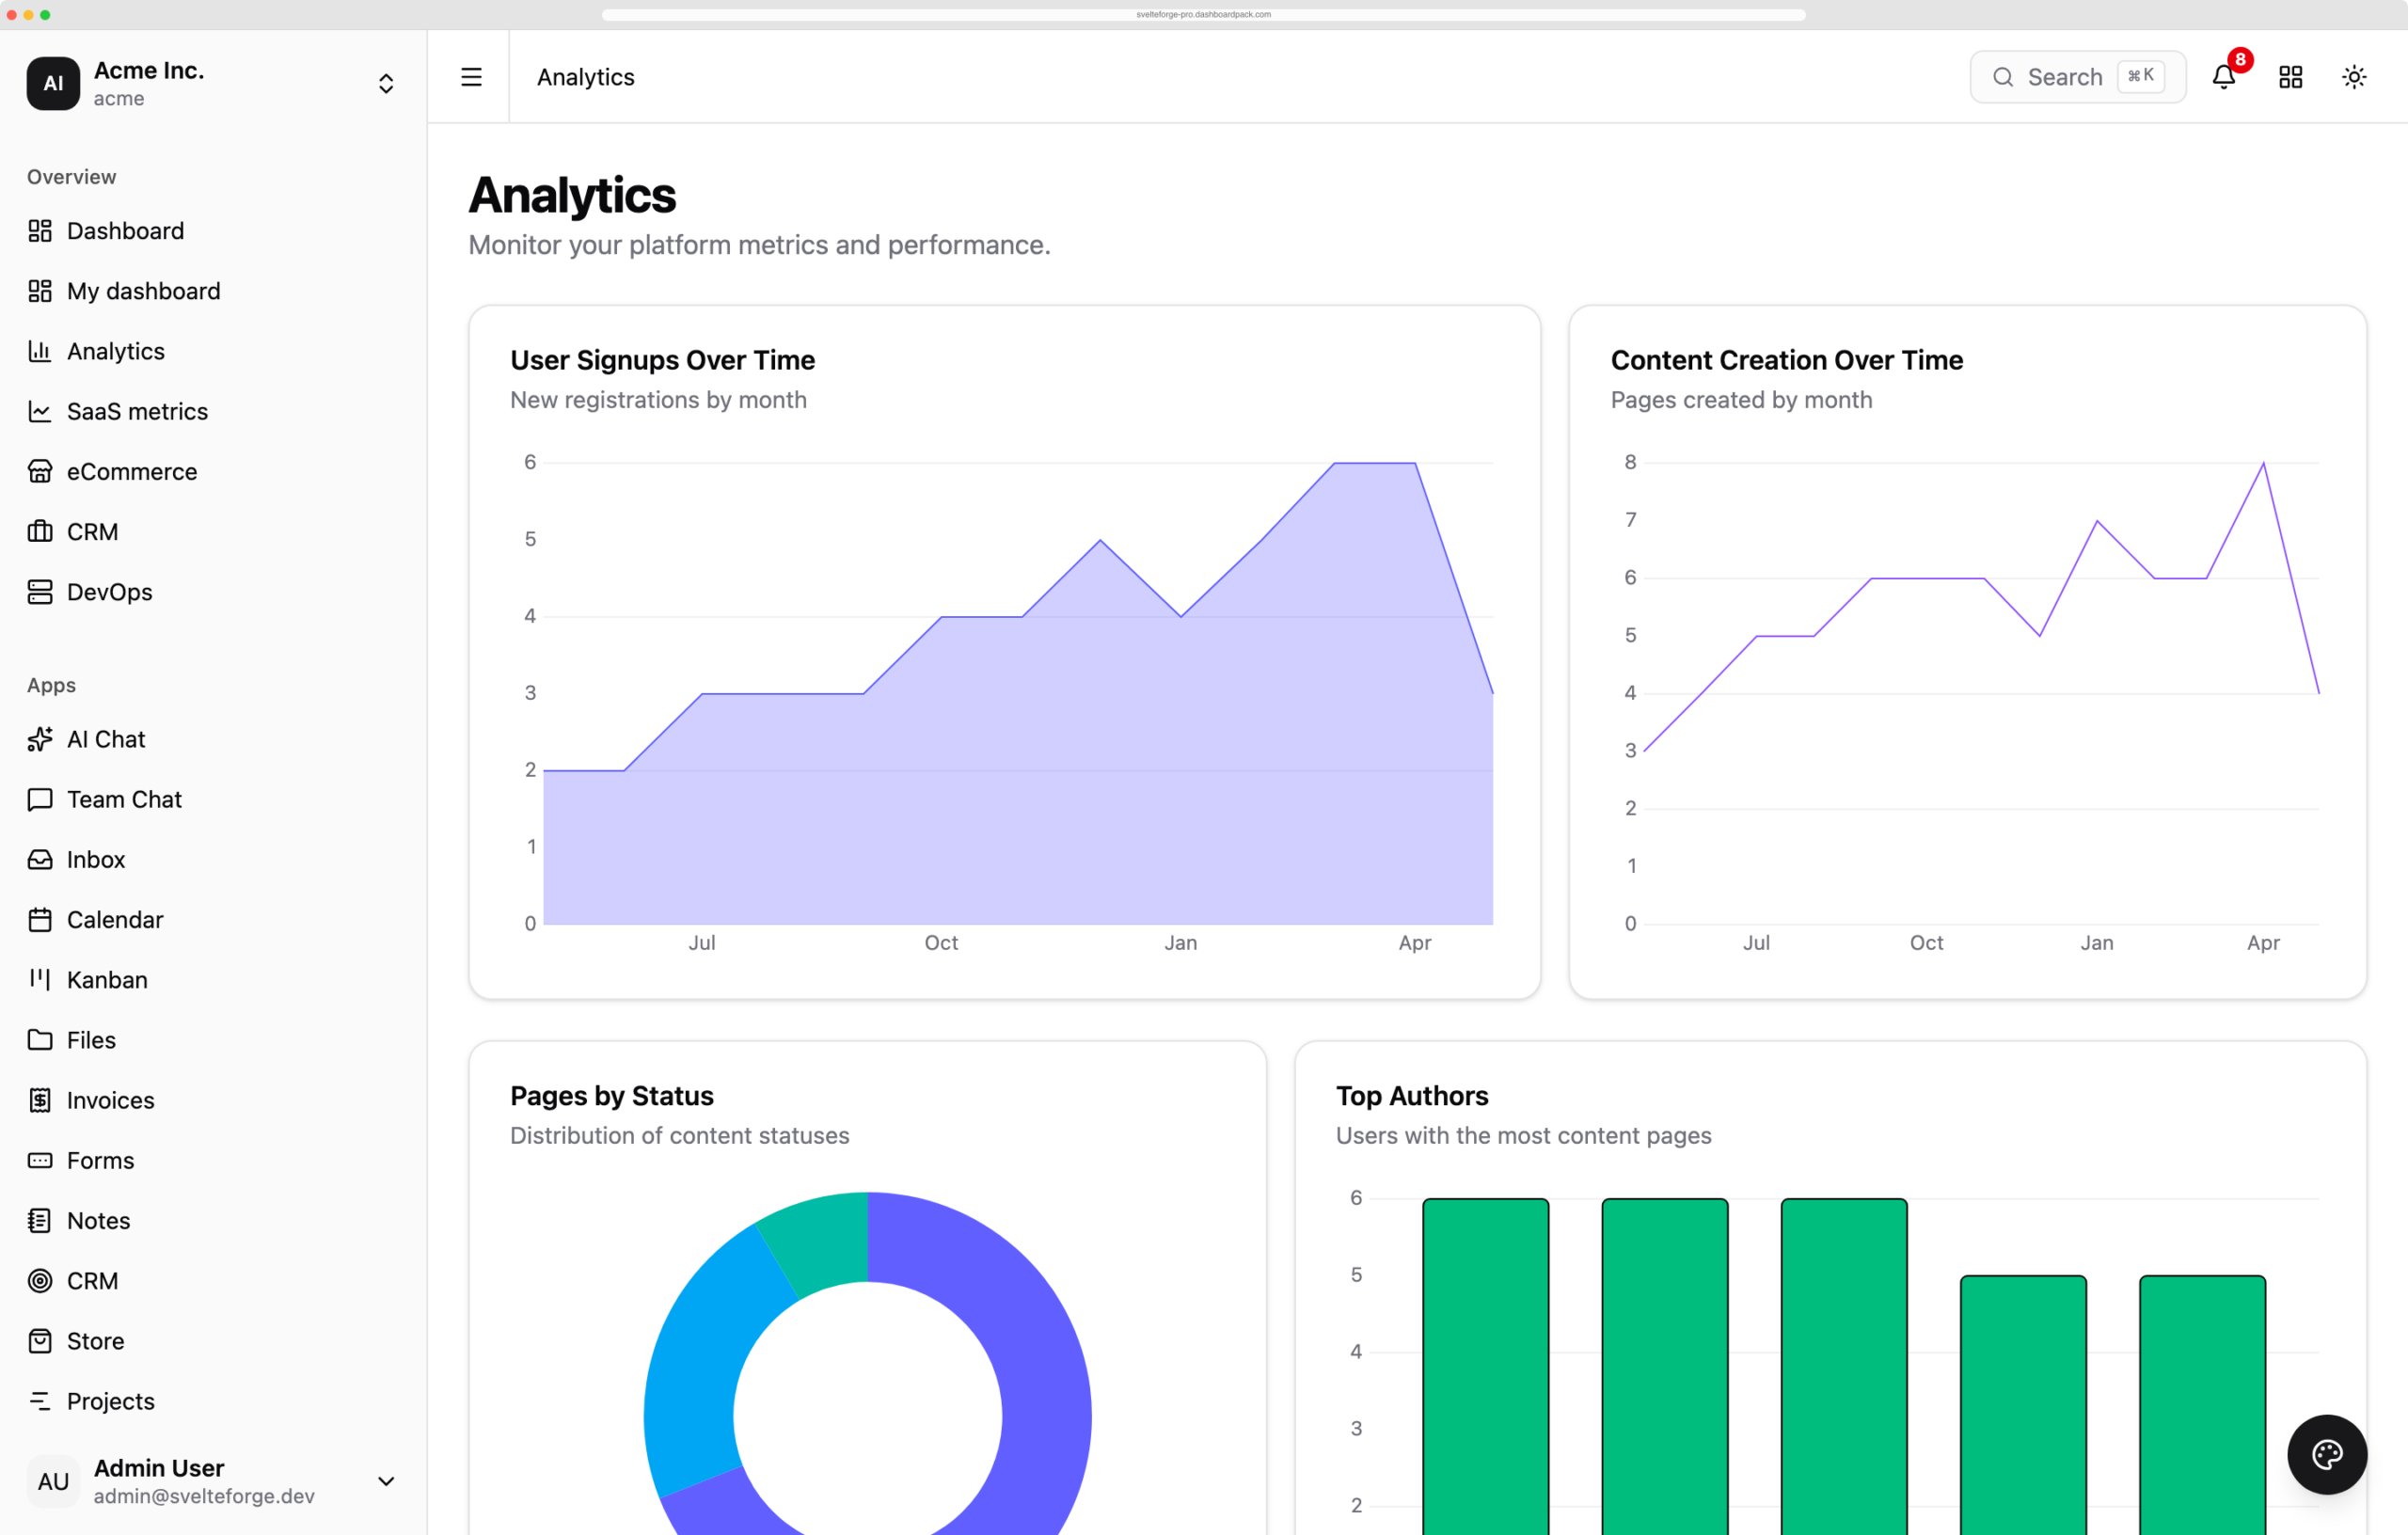Open the Kanban app link
The image size is (2408, 1535).
click(213, 980)
